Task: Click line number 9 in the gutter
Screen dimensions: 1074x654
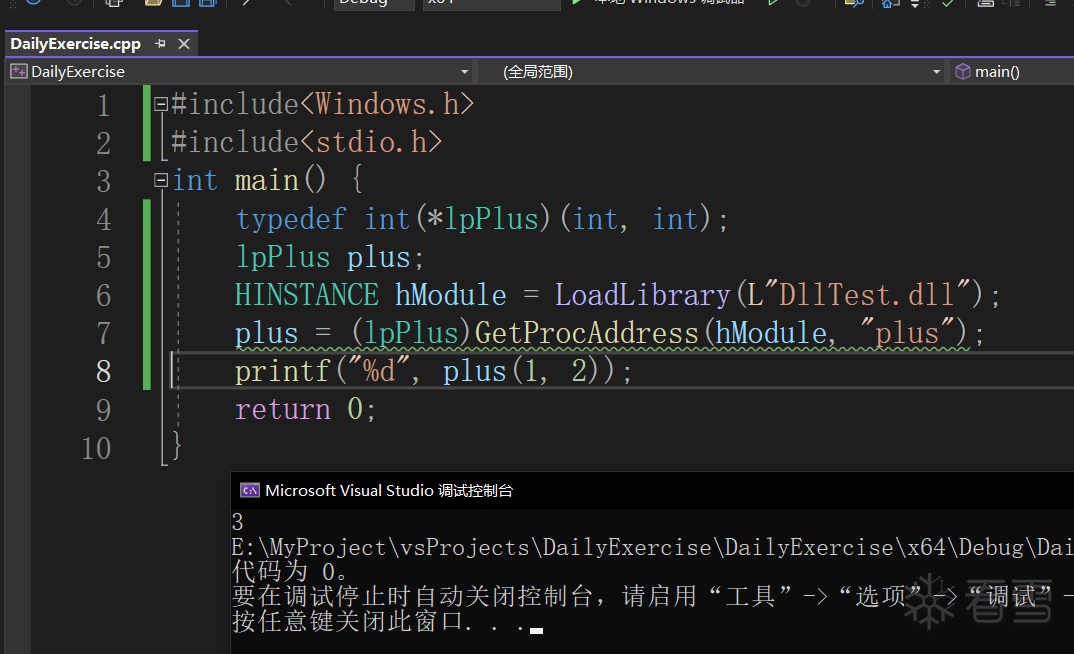Action: (103, 410)
